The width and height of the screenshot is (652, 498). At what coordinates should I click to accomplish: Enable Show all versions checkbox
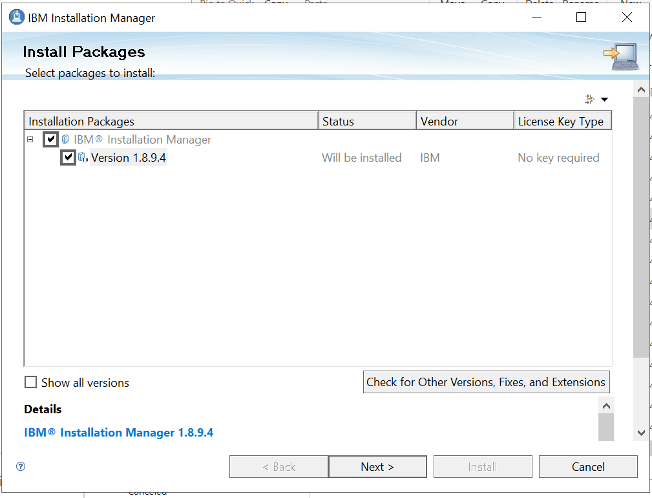click(31, 382)
